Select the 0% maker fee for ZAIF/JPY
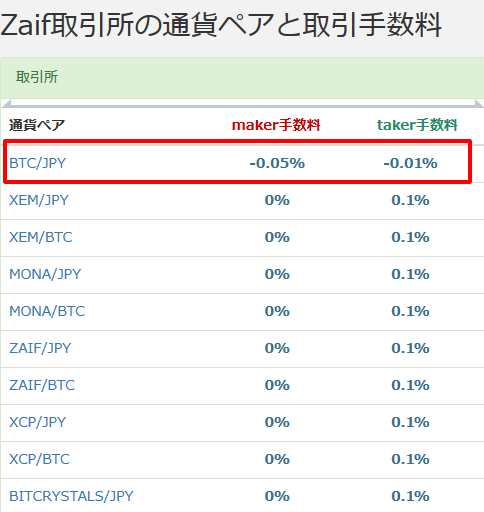This screenshot has height=512, width=484. point(277,348)
